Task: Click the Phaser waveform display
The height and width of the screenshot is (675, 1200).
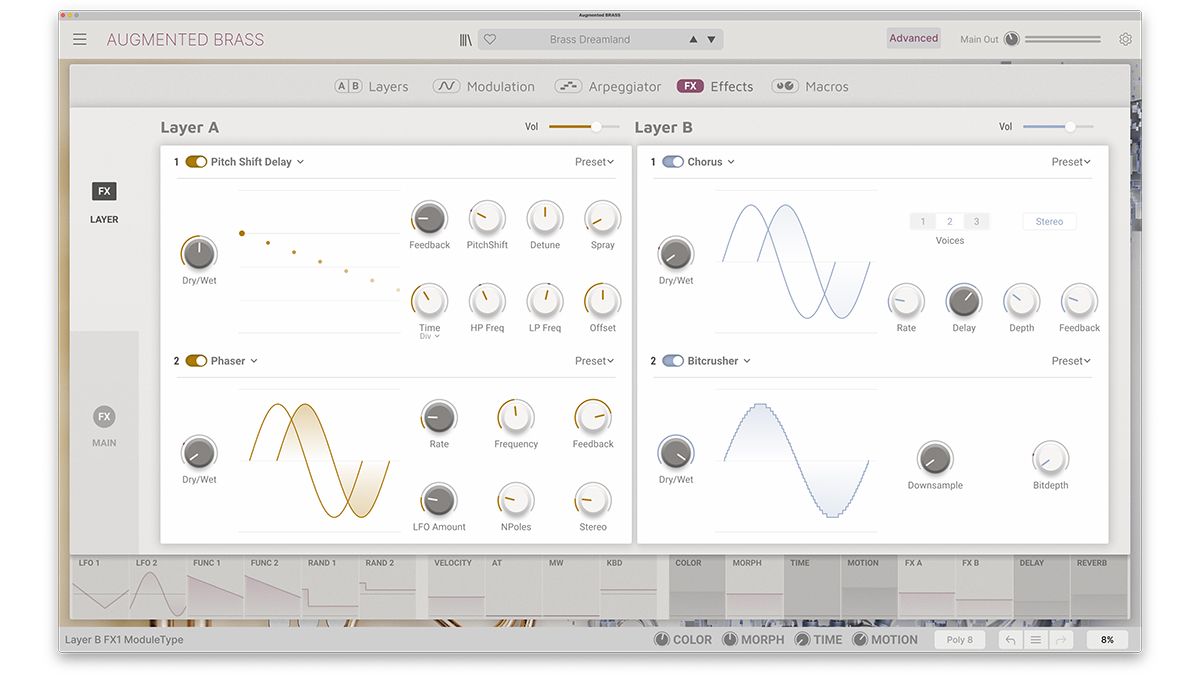Action: click(319, 461)
